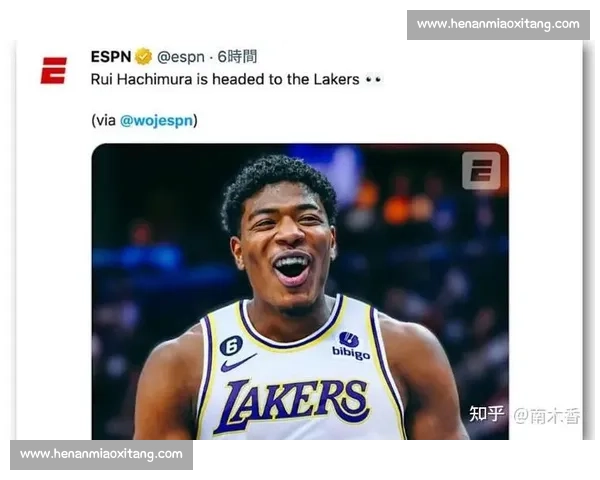
Task: Click the gold verified badge beside ESPN
Action: [144, 56]
